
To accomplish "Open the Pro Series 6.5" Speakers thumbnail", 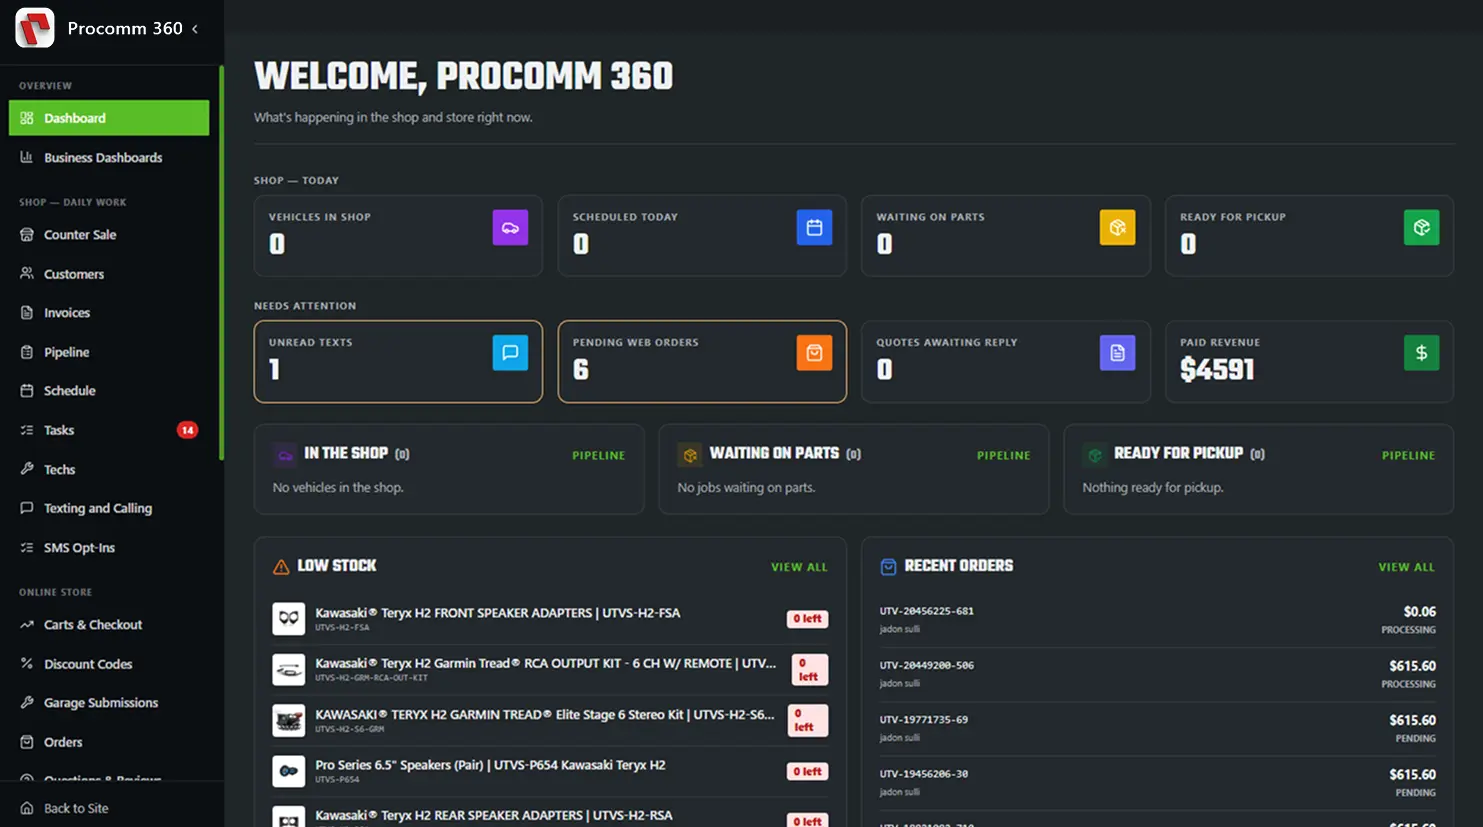I will pos(289,771).
